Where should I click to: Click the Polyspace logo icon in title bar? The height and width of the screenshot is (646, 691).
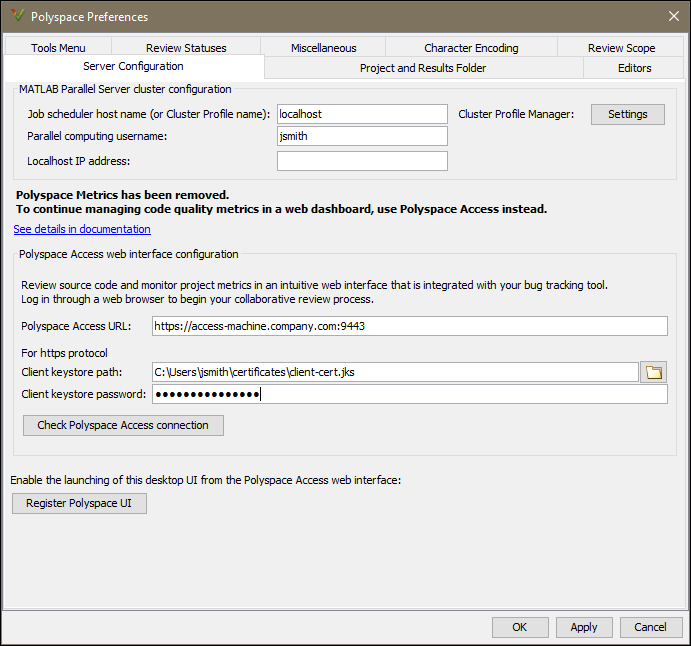tap(16, 16)
